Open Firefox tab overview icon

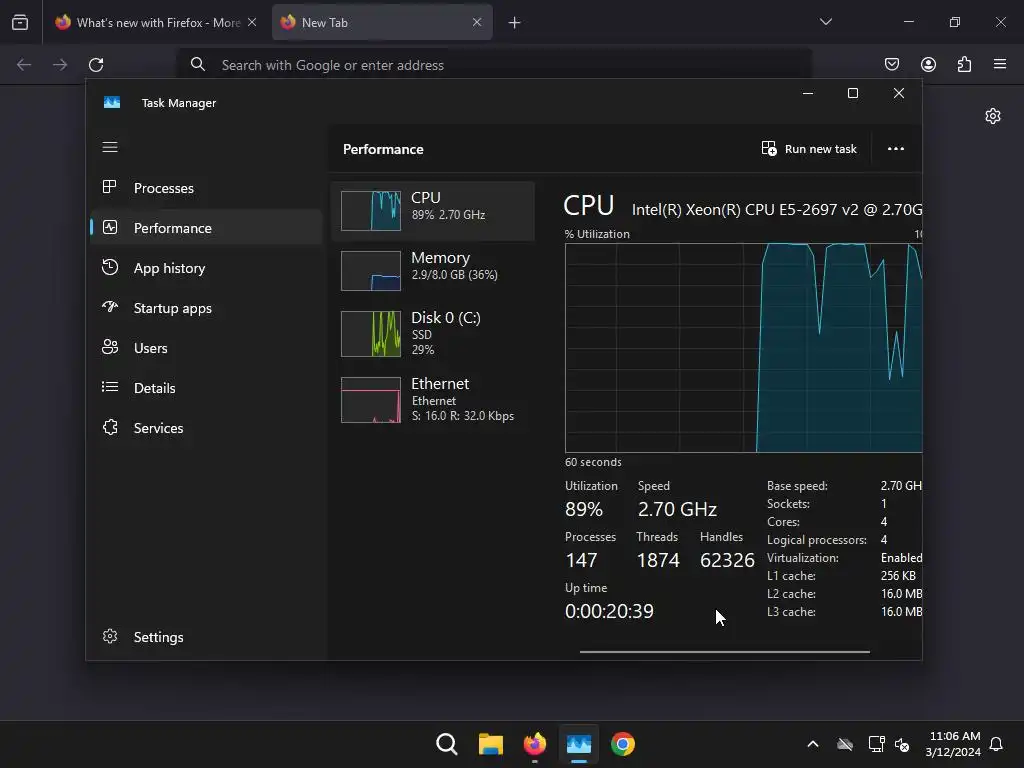20,22
